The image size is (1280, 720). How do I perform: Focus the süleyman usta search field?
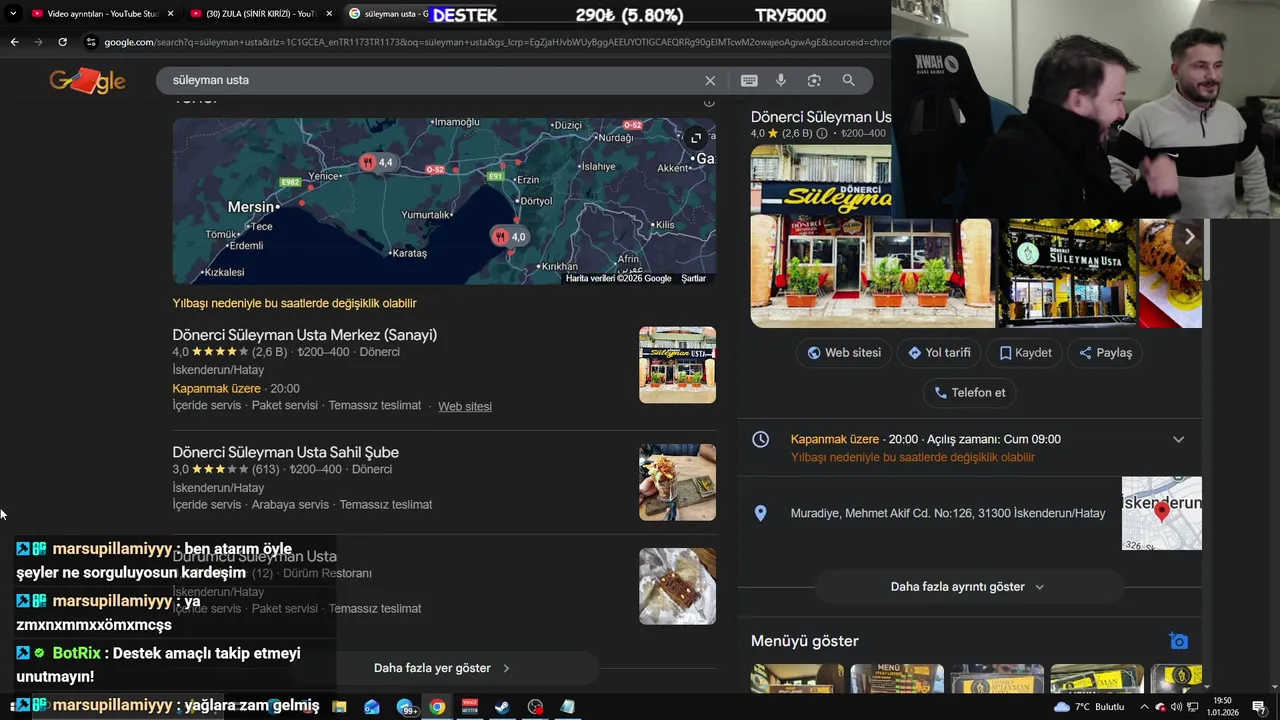click(430, 80)
